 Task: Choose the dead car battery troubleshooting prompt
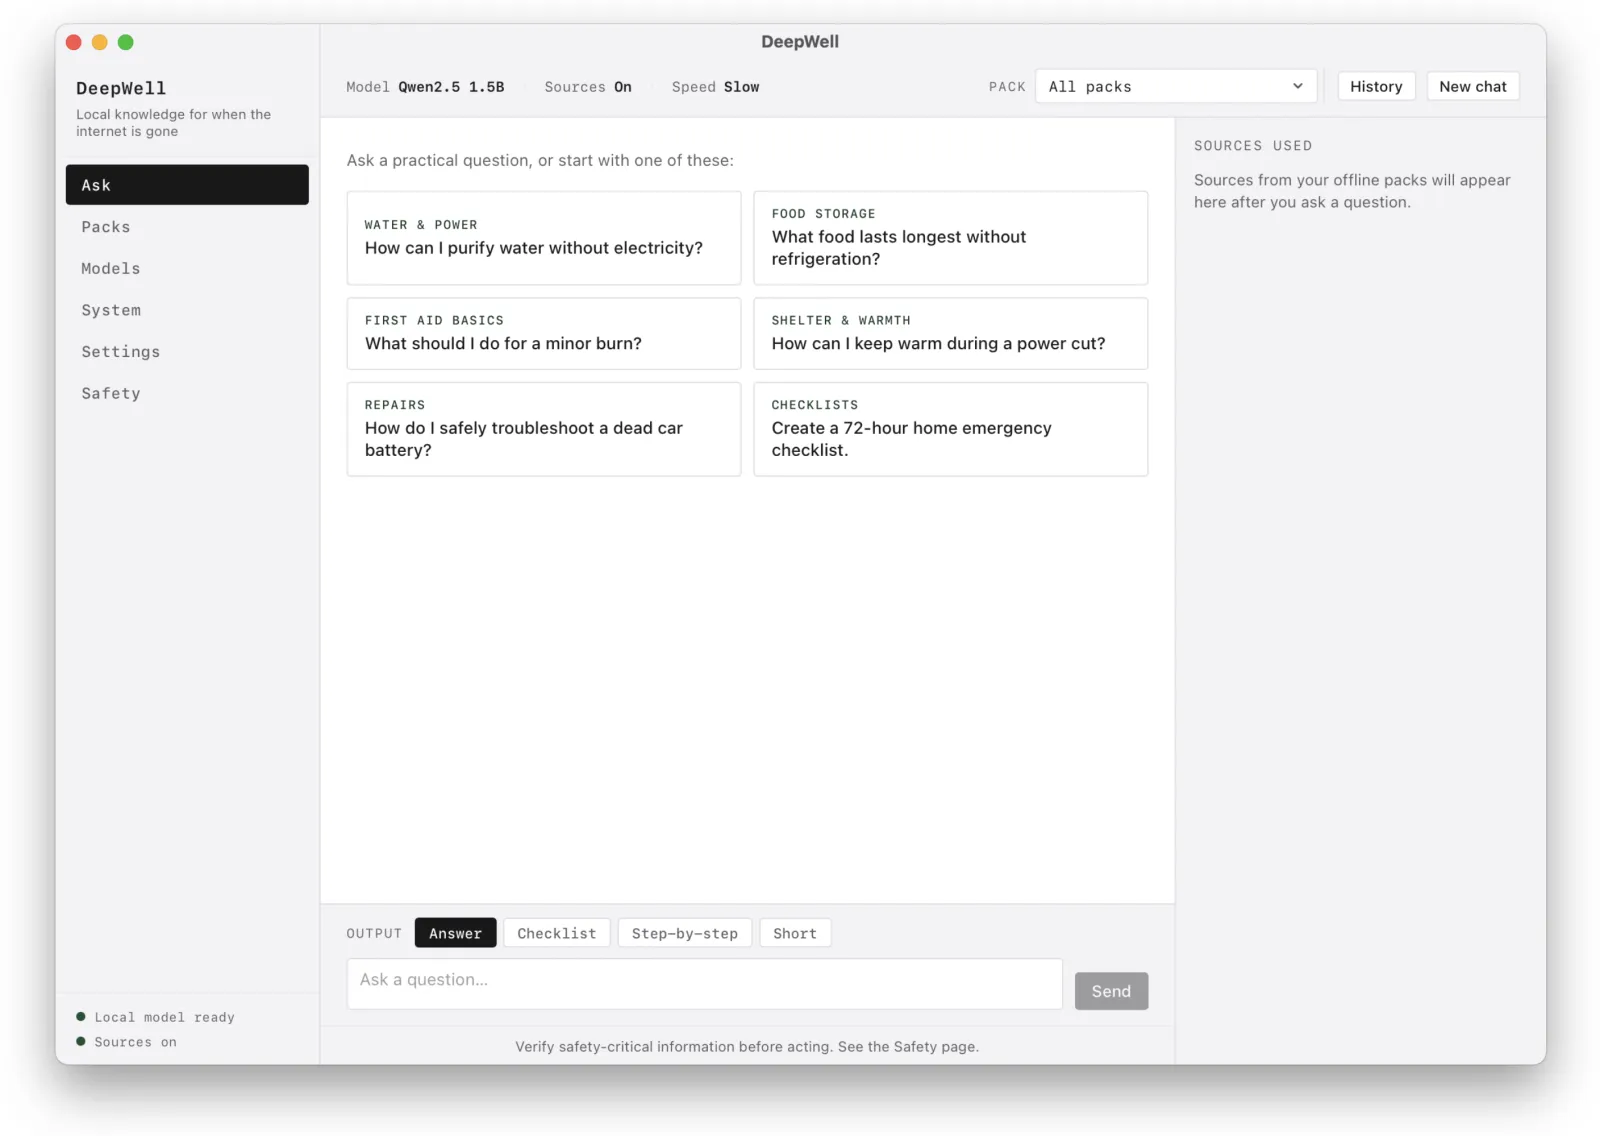[544, 429]
